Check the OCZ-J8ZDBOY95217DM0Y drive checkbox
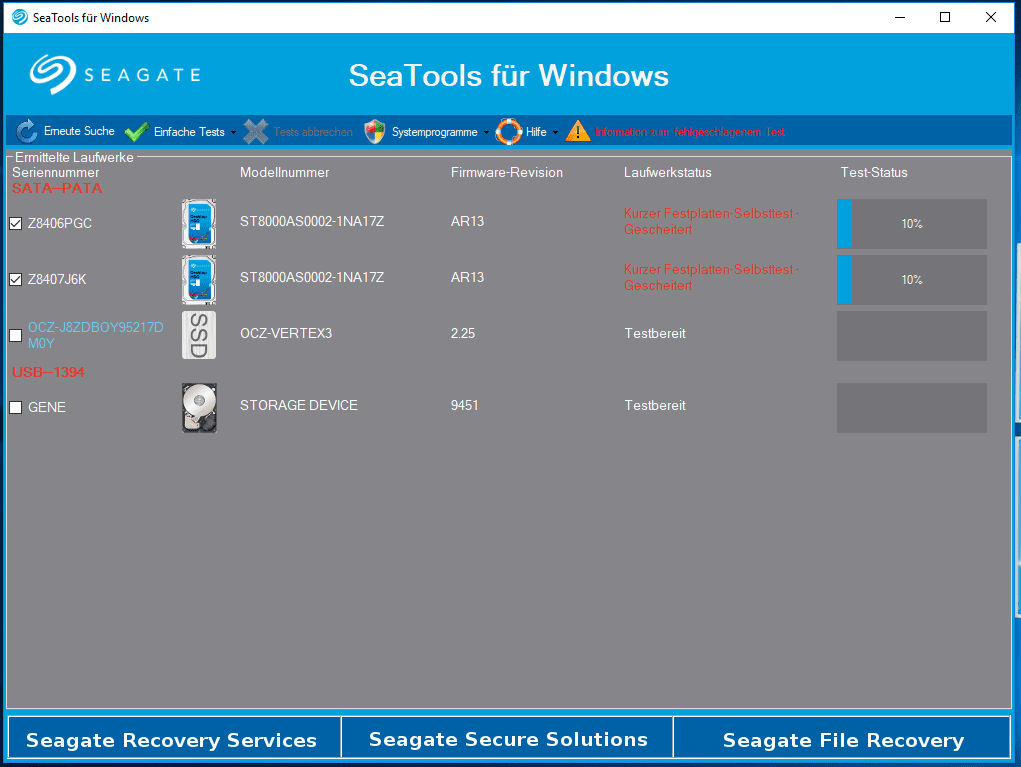 tap(16, 335)
